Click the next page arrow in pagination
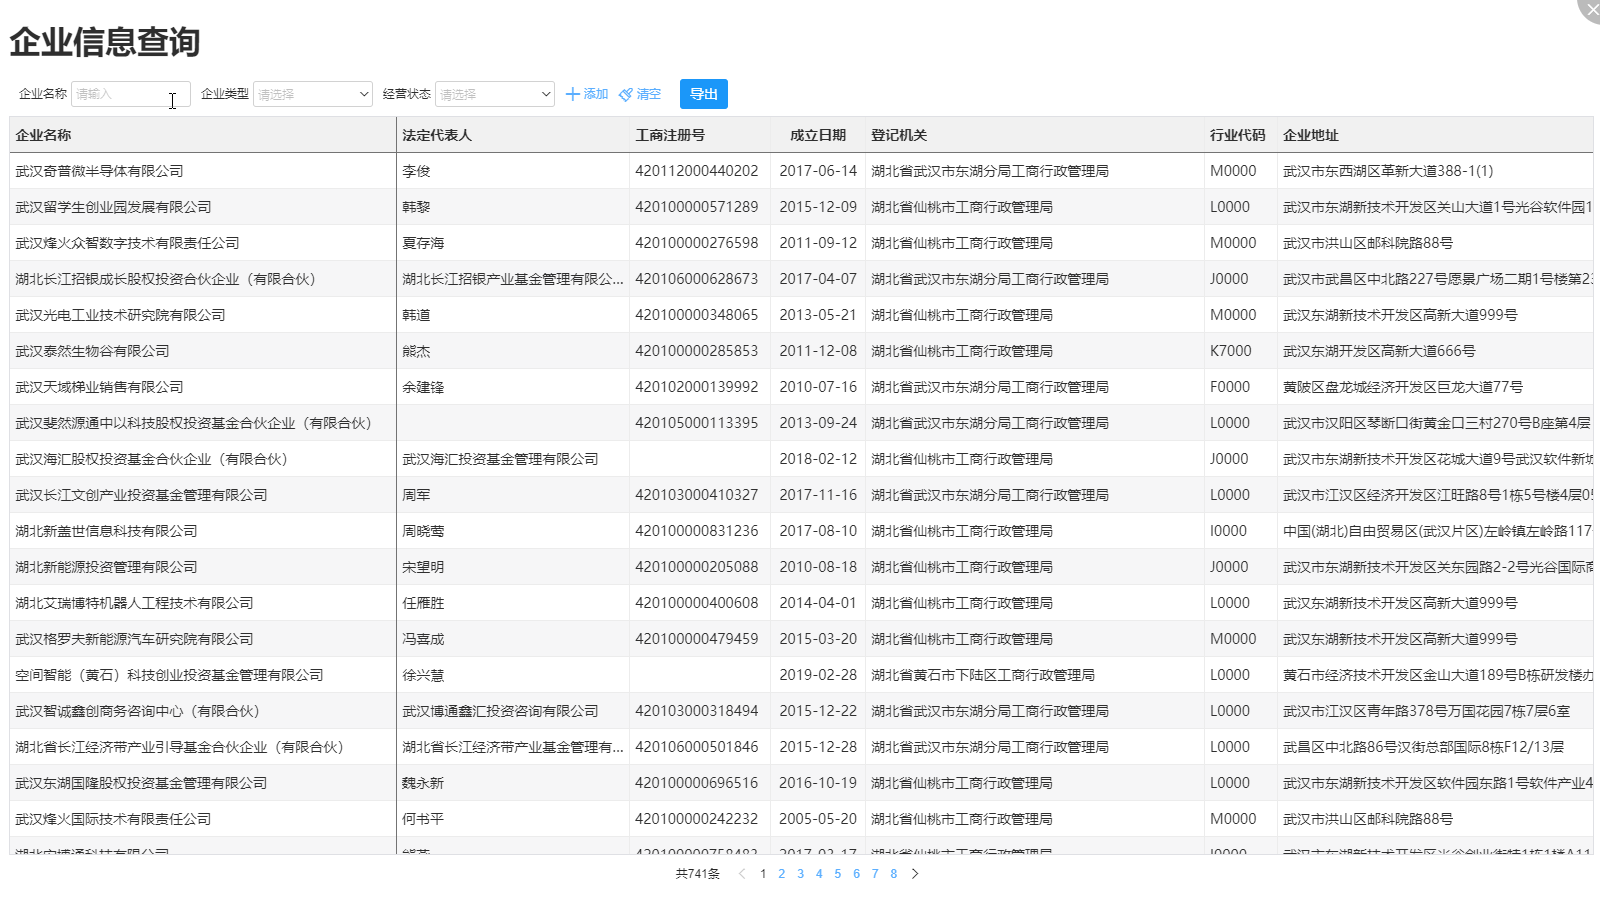 tap(916, 873)
